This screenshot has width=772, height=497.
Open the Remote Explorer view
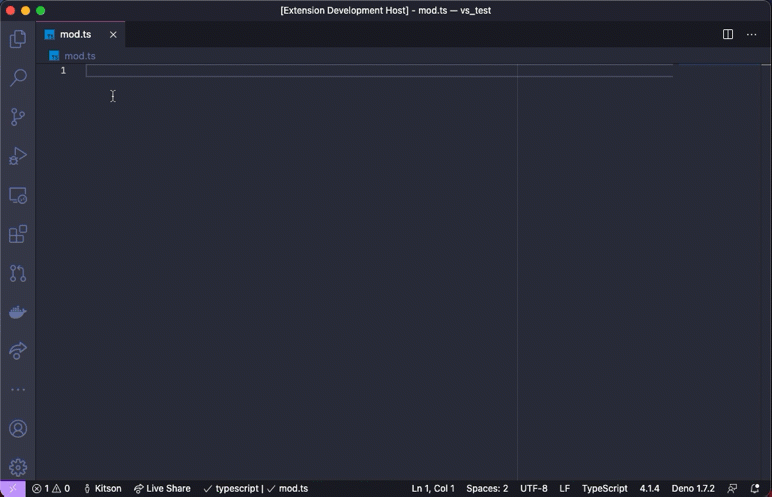point(18,196)
